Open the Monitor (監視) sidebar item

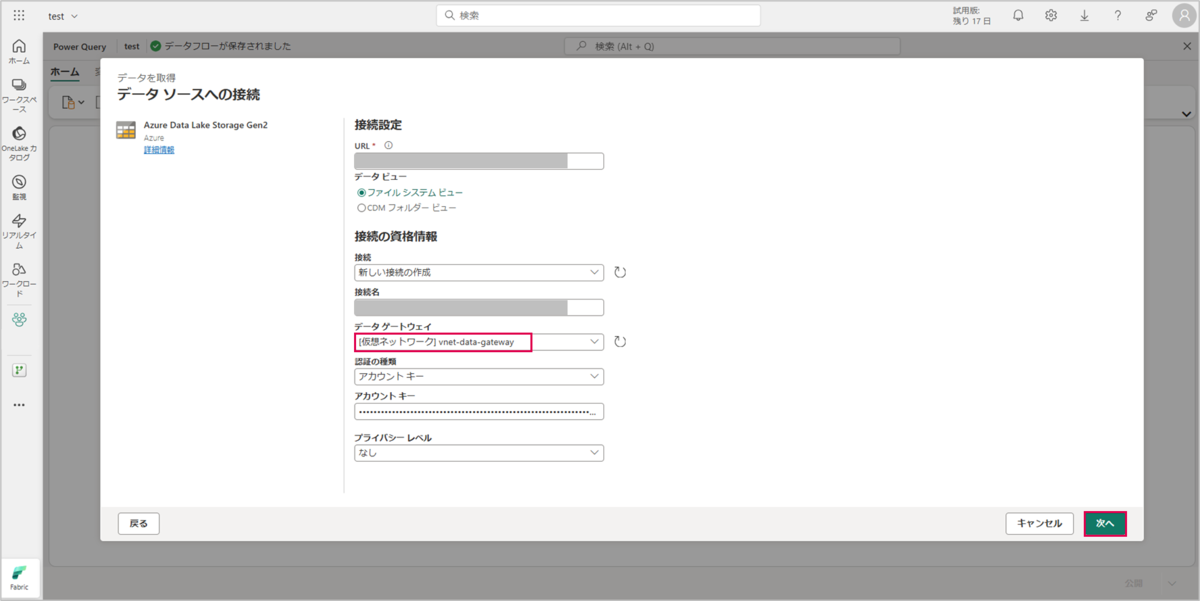[19, 188]
